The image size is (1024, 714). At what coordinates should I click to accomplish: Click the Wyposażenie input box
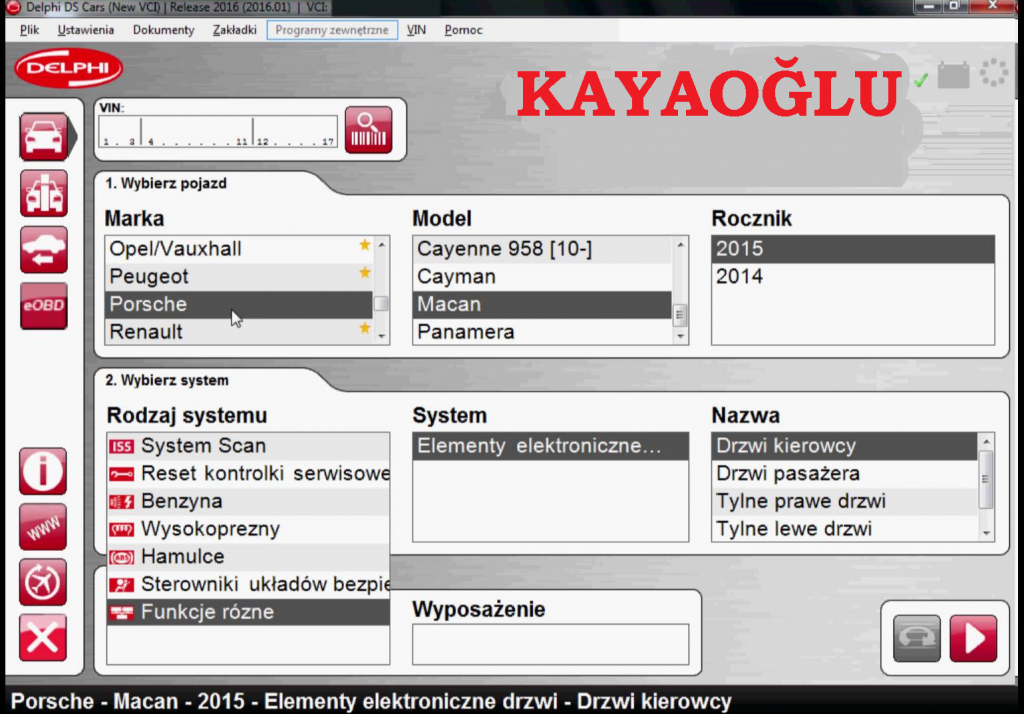click(x=551, y=644)
